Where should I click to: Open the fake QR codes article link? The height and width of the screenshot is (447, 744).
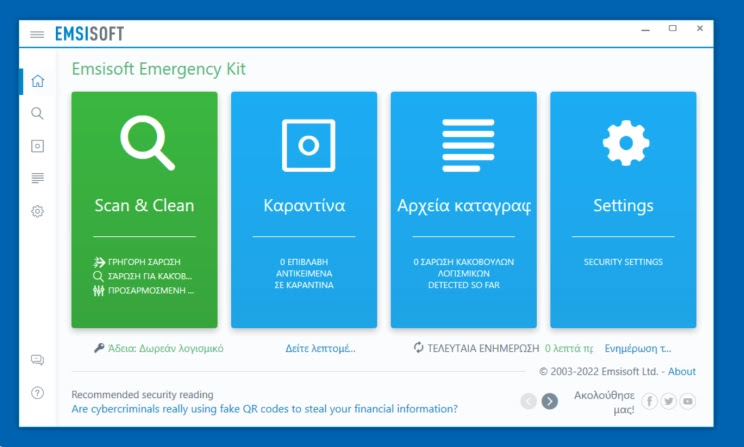264,409
